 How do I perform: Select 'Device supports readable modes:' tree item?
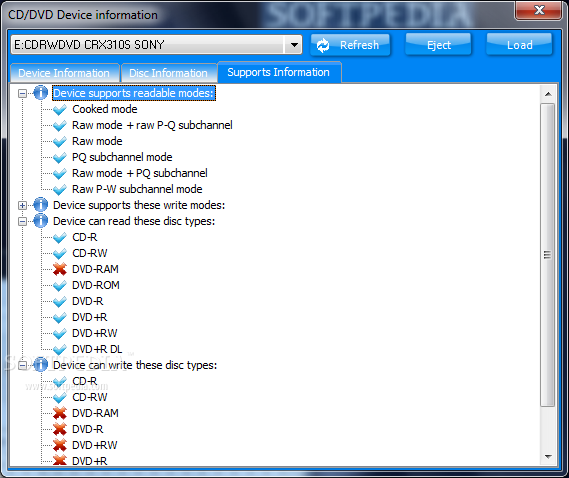click(x=134, y=93)
